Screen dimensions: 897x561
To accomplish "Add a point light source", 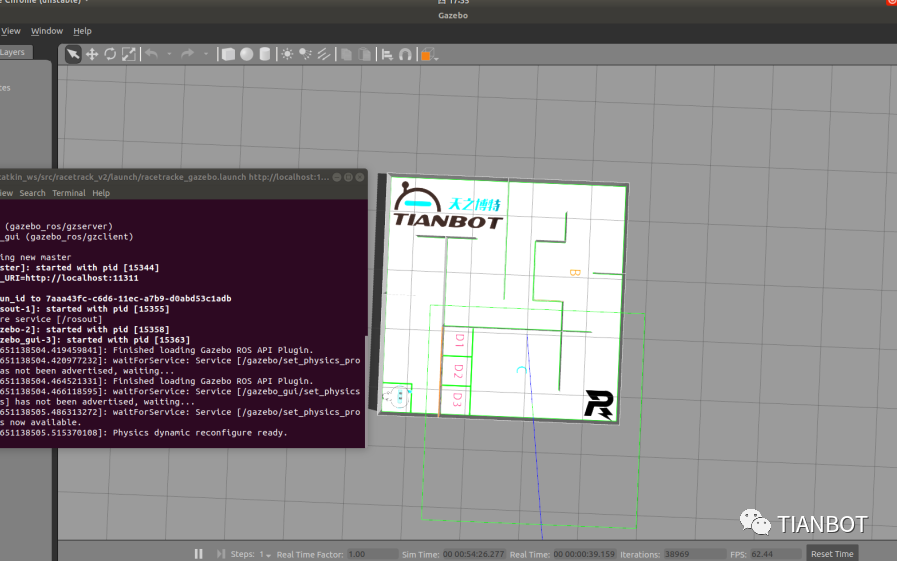I will click(x=288, y=54).
